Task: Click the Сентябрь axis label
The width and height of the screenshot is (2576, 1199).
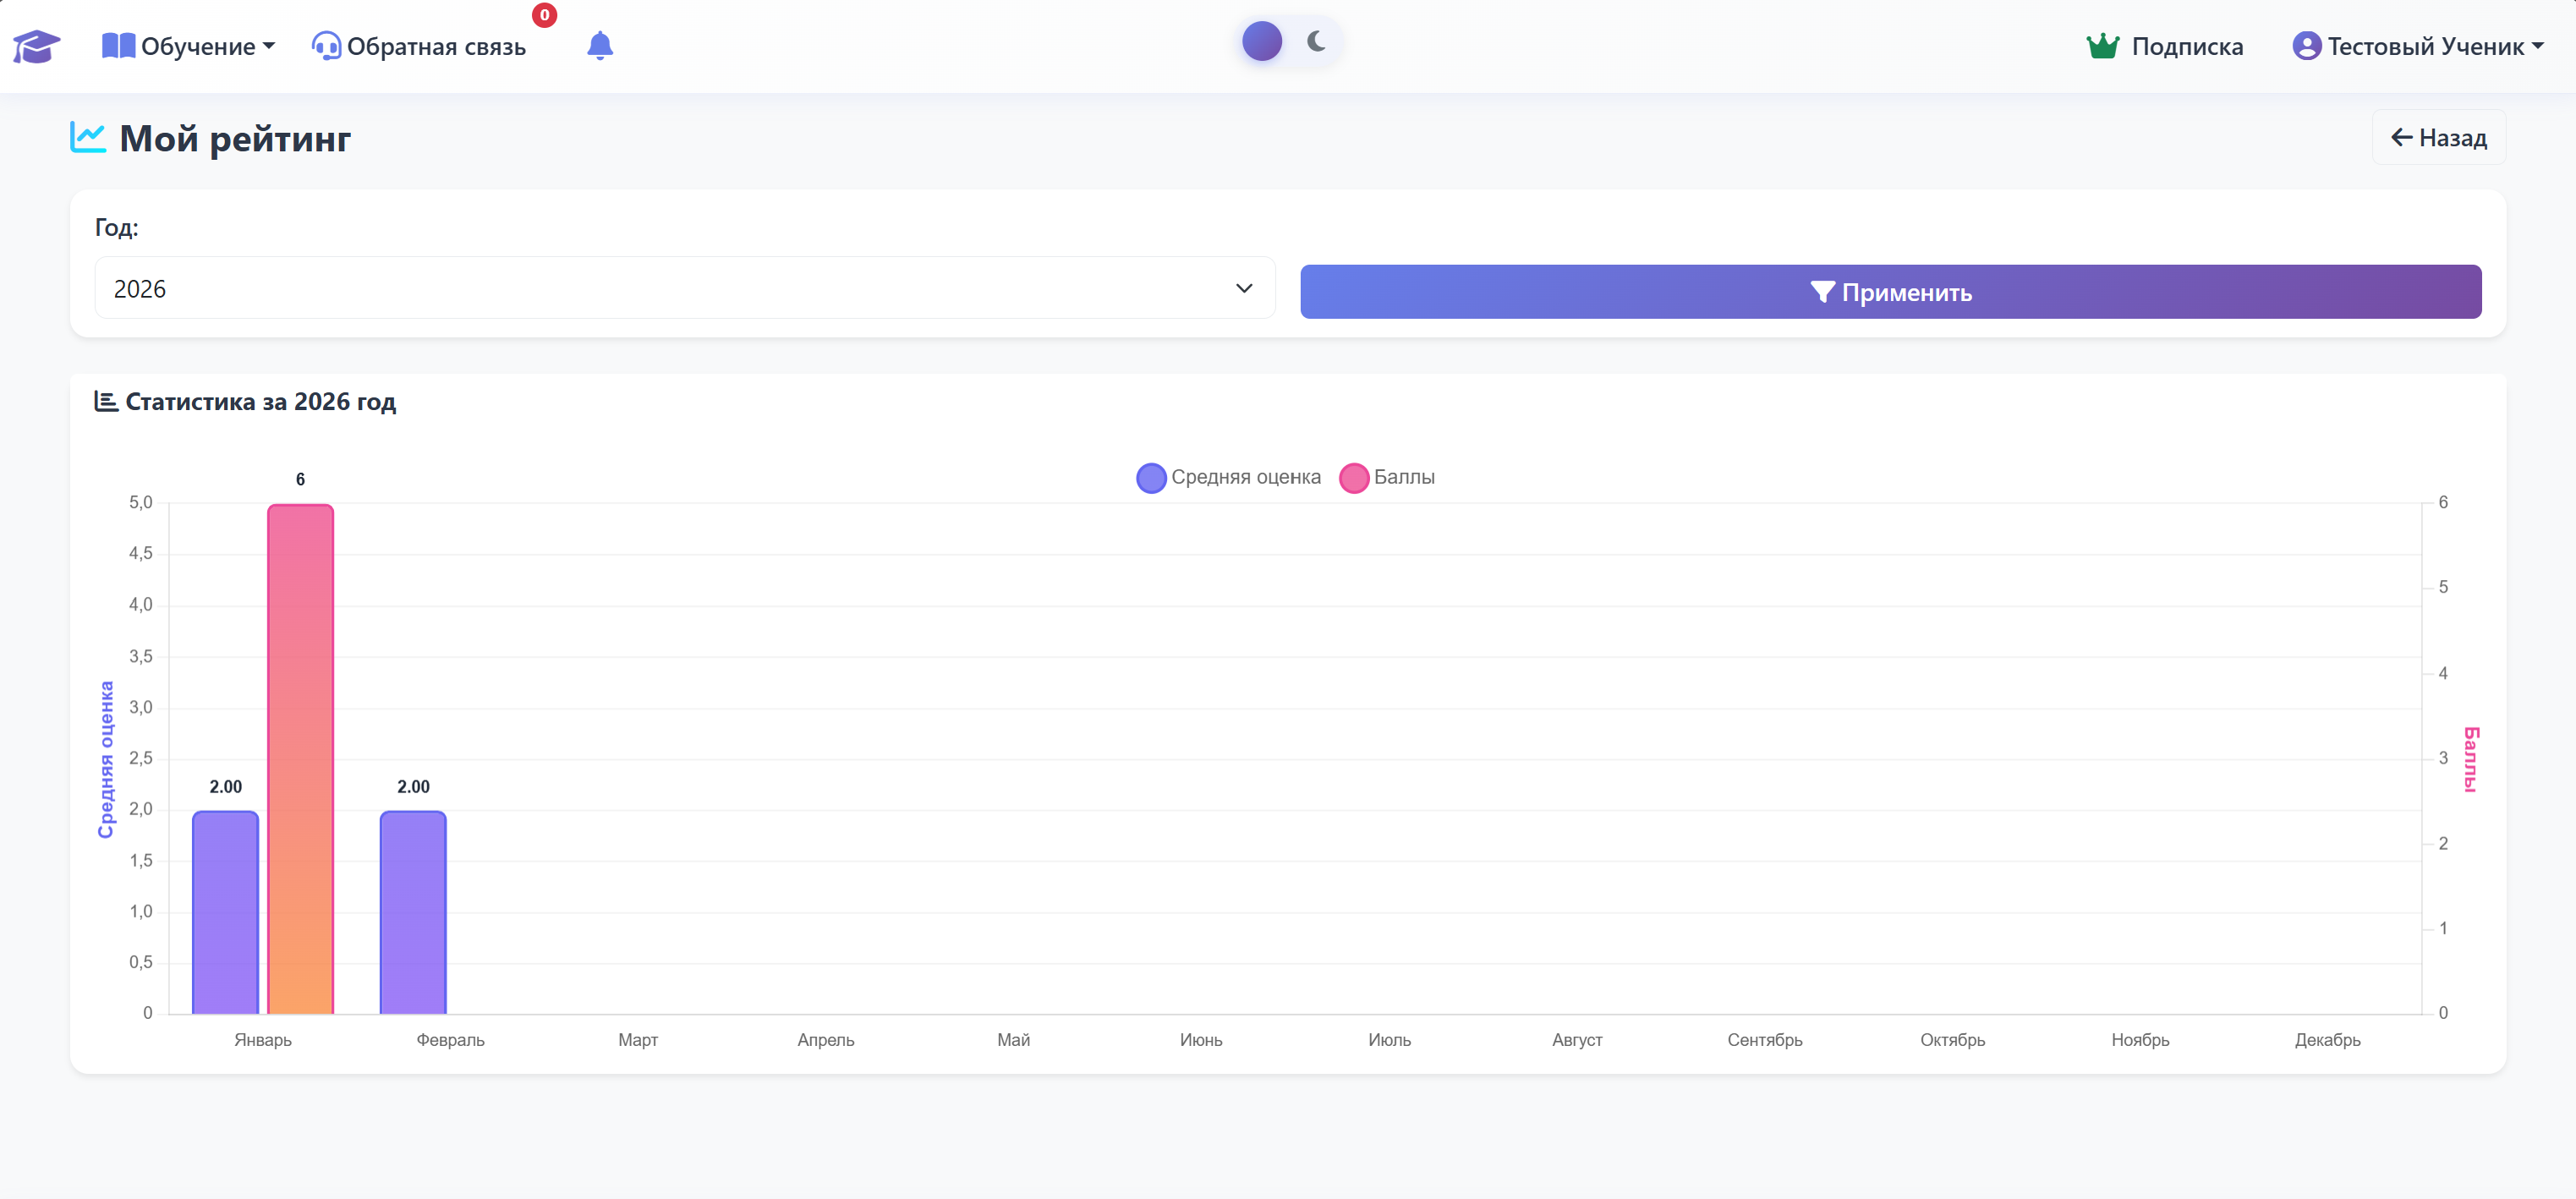Action: click(1764, 1040)
